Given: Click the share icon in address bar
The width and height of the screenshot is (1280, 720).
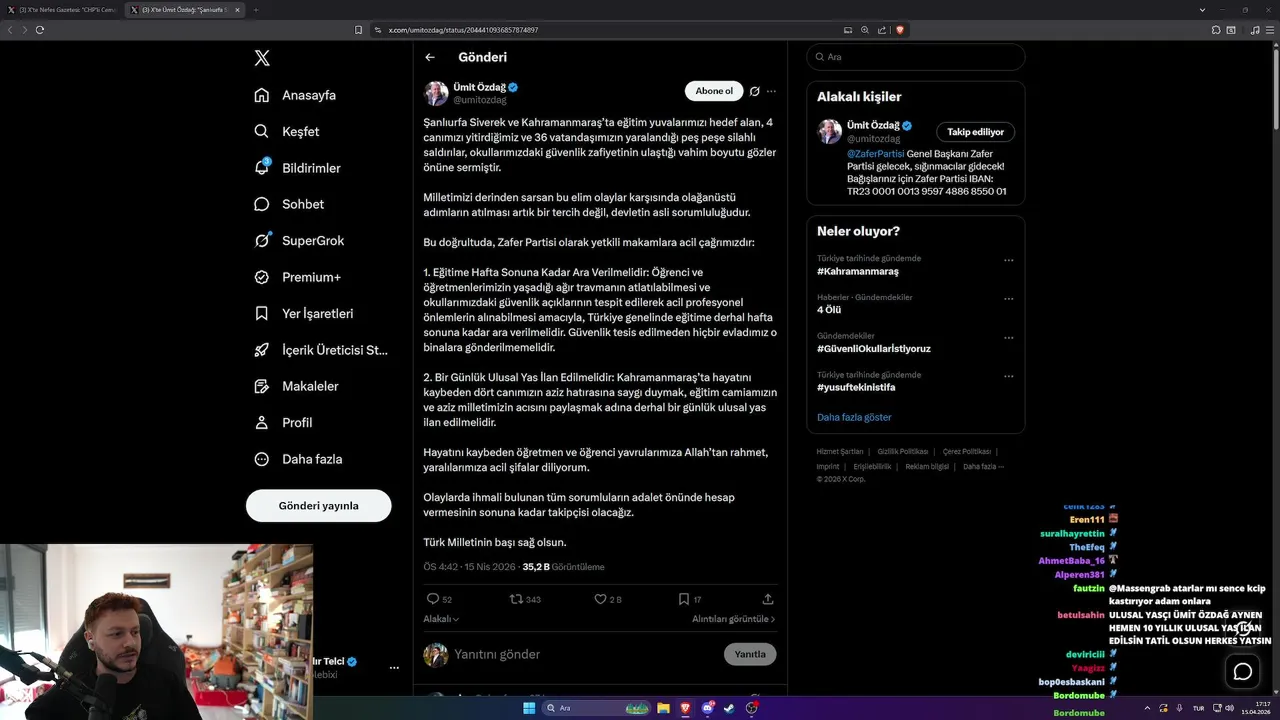Looking at the screenshot, I should click(x=882, y=30).
